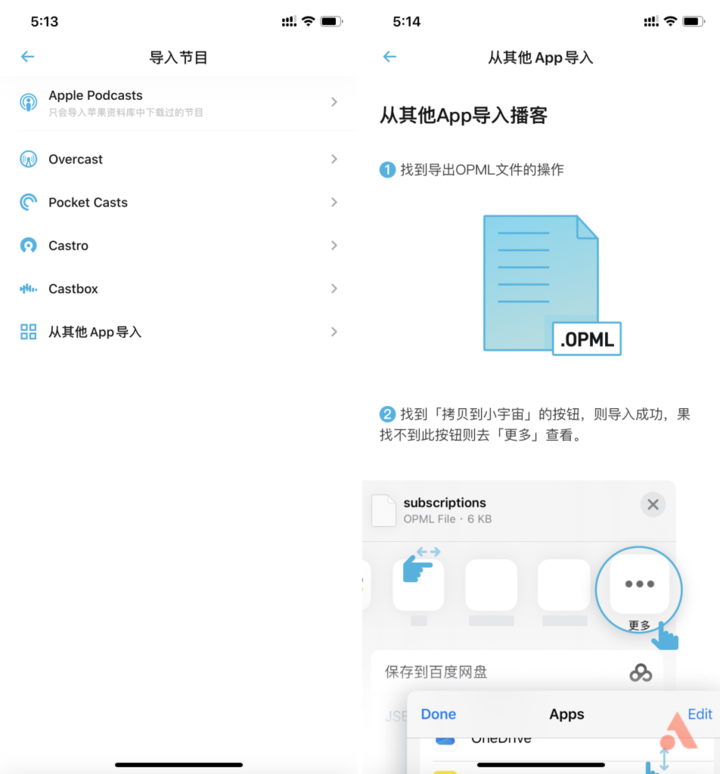This screenshot has height=774, width=720.
Task: Tap the subscriptions file thumbnail icon
Action: pyautogui.click(x=383, y=510)
